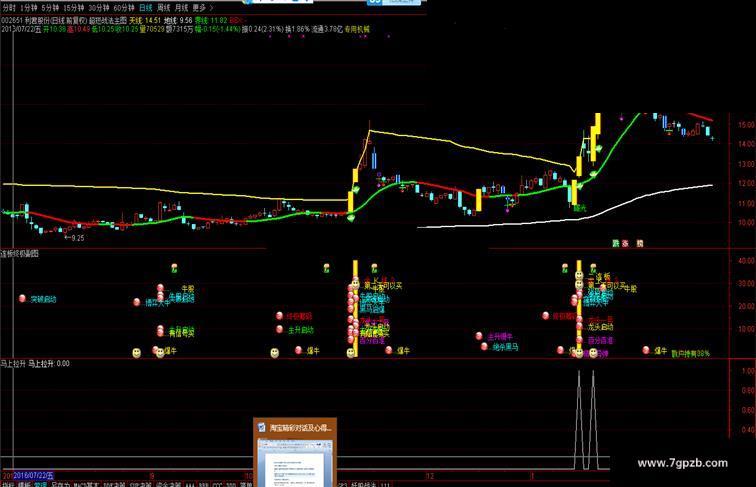This screenshot has height=487, width=756.
Task: Click the green 启 marker under candle
Action: [580, 208]
